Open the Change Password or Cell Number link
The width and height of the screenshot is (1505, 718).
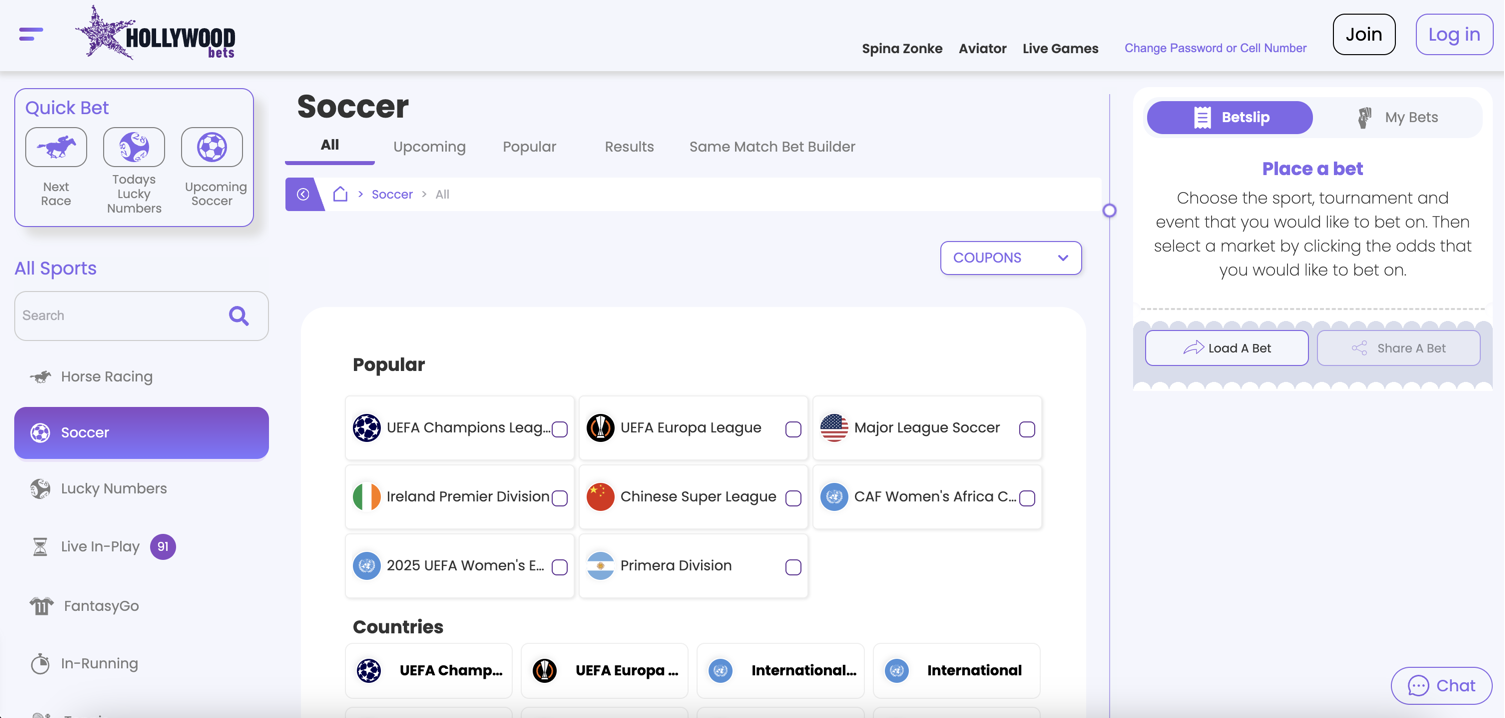(x=1215, y=48)
